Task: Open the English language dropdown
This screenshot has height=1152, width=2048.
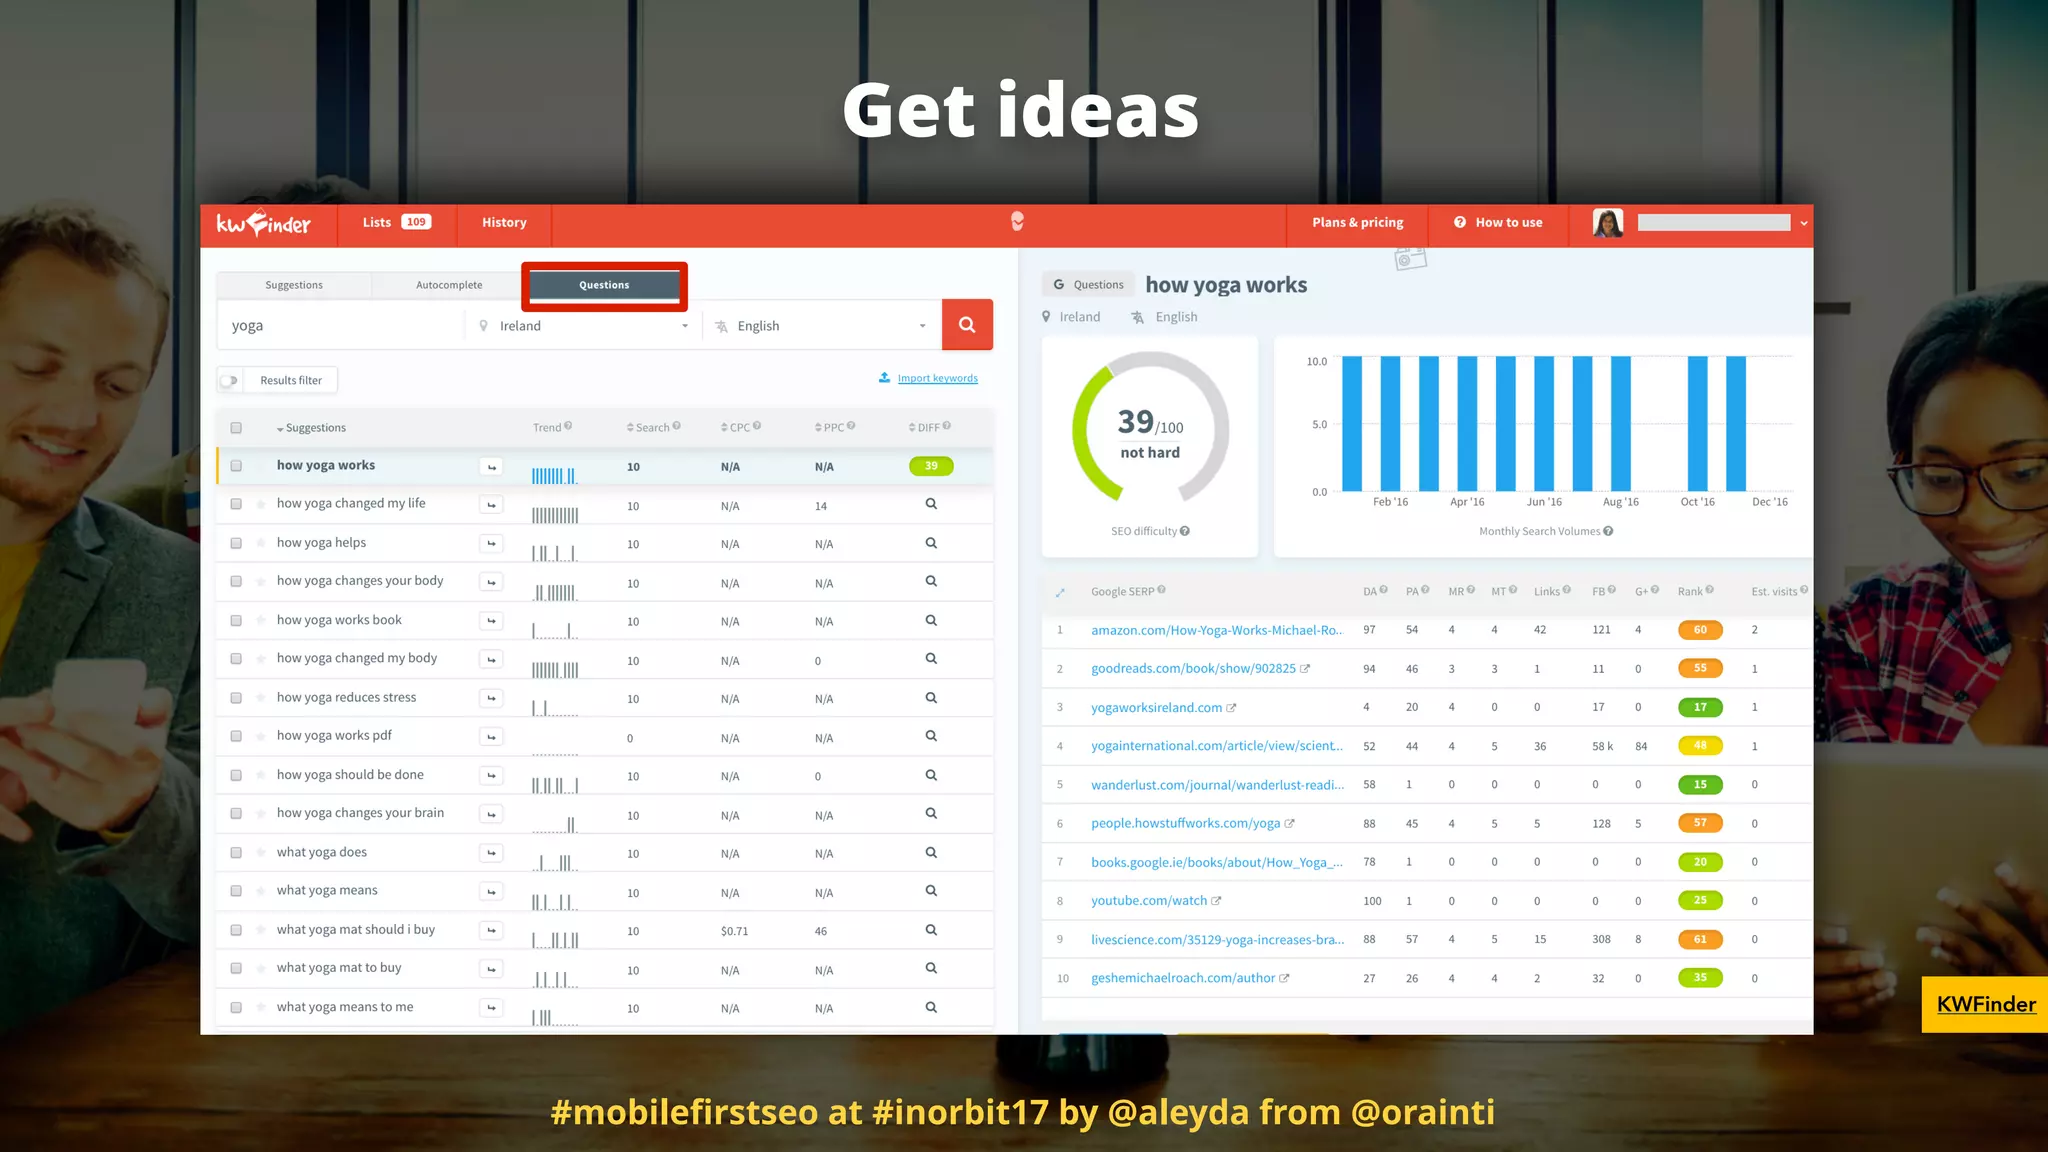Action: pyautogui.click(x=822, y=326)
